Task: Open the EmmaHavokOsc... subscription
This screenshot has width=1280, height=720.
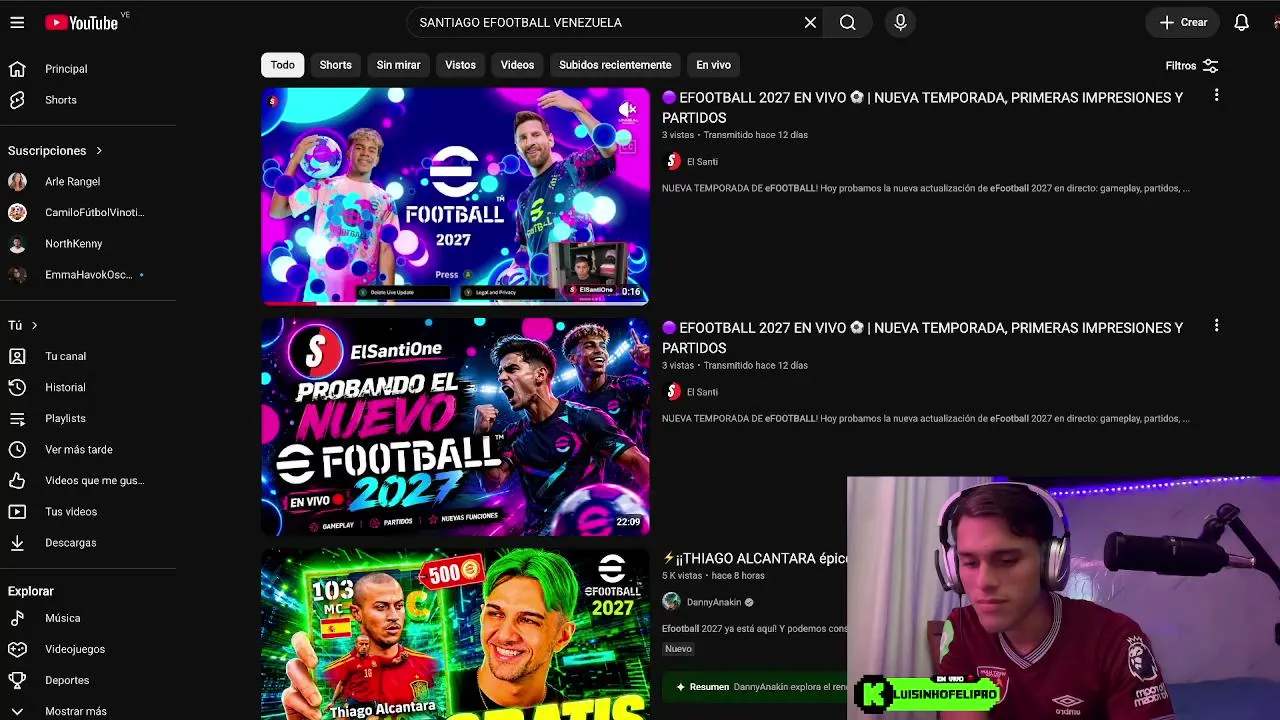Action: point(88,275)
